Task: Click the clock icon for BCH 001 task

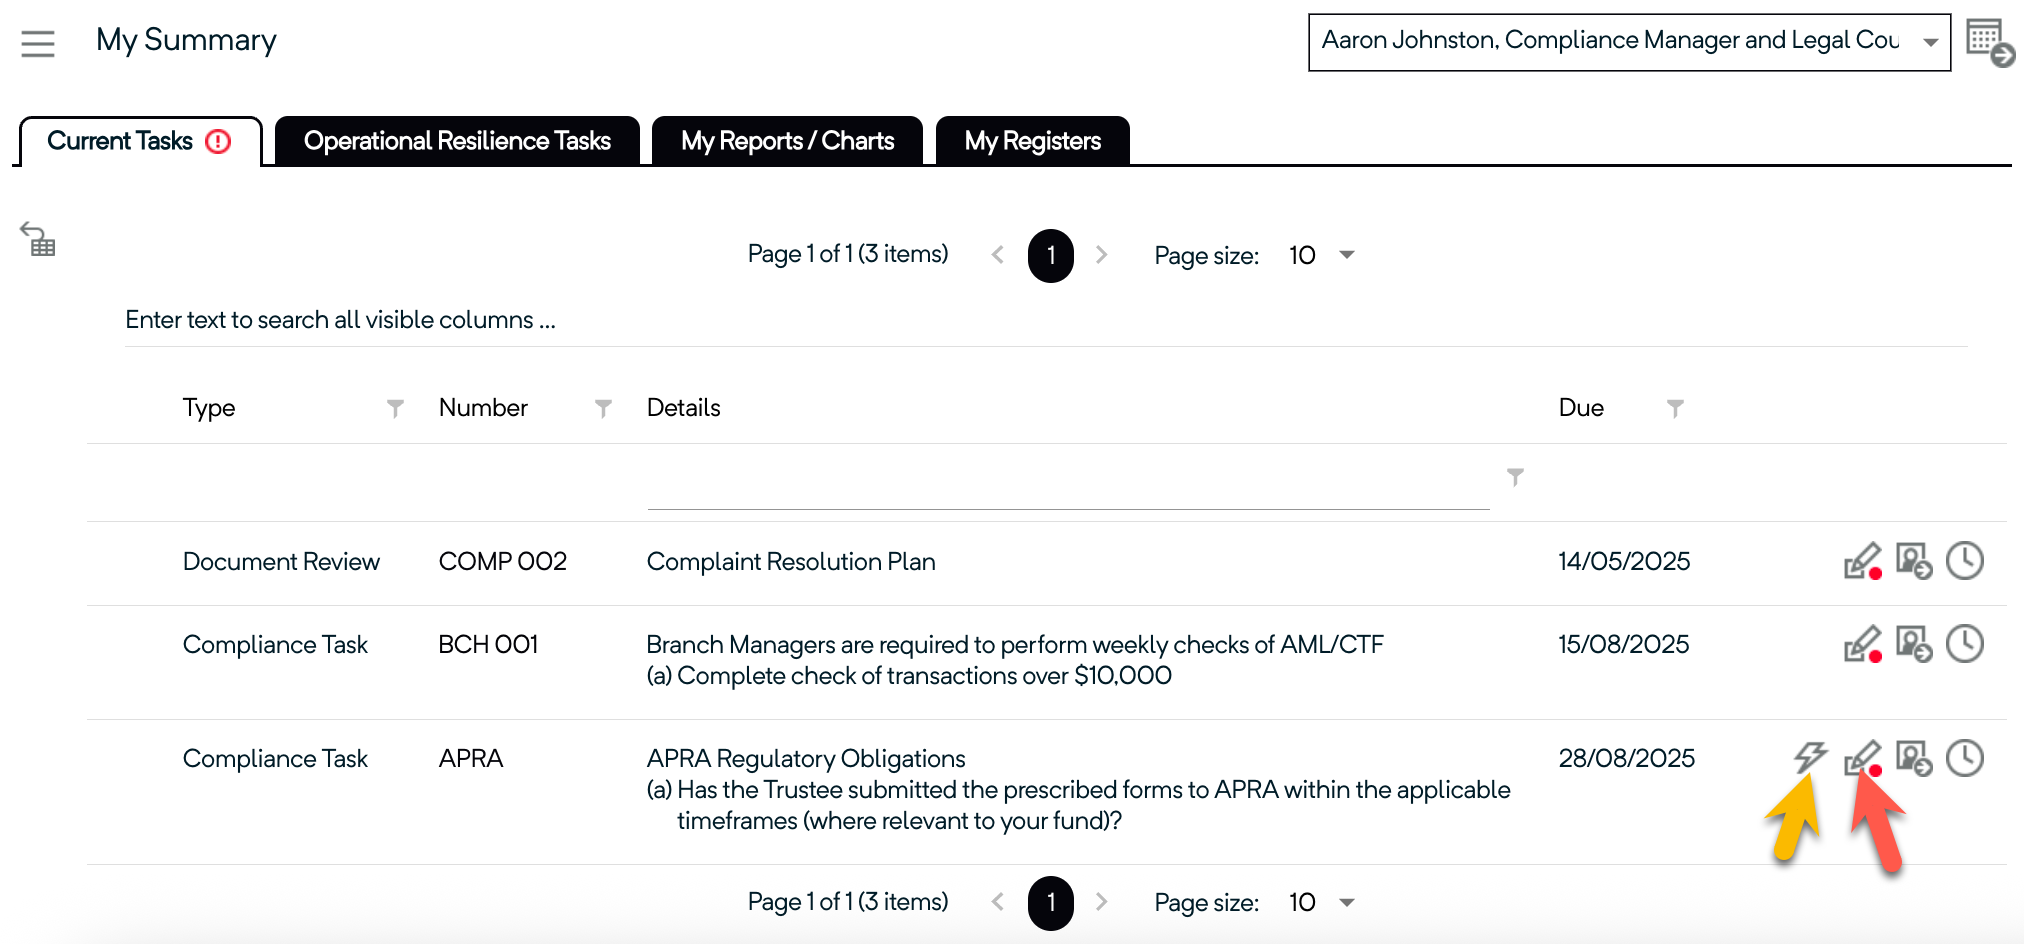Action: click(x=1964, y=644)
